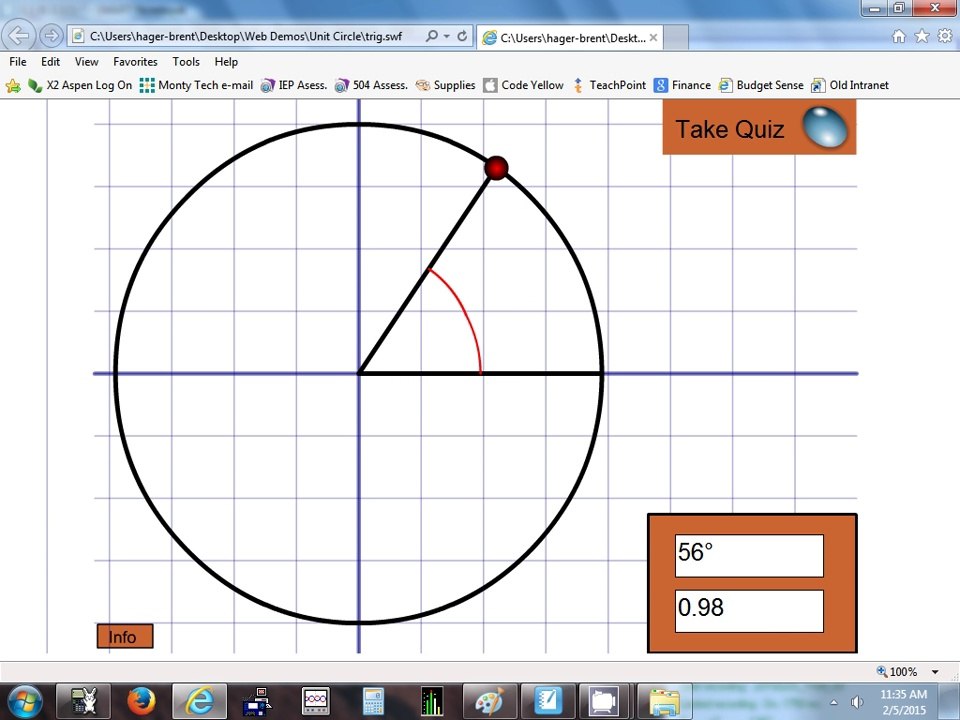Screen dimensions: 960x720
Task: Open the waveform device taskbar icon
Action: click(315, 701)
